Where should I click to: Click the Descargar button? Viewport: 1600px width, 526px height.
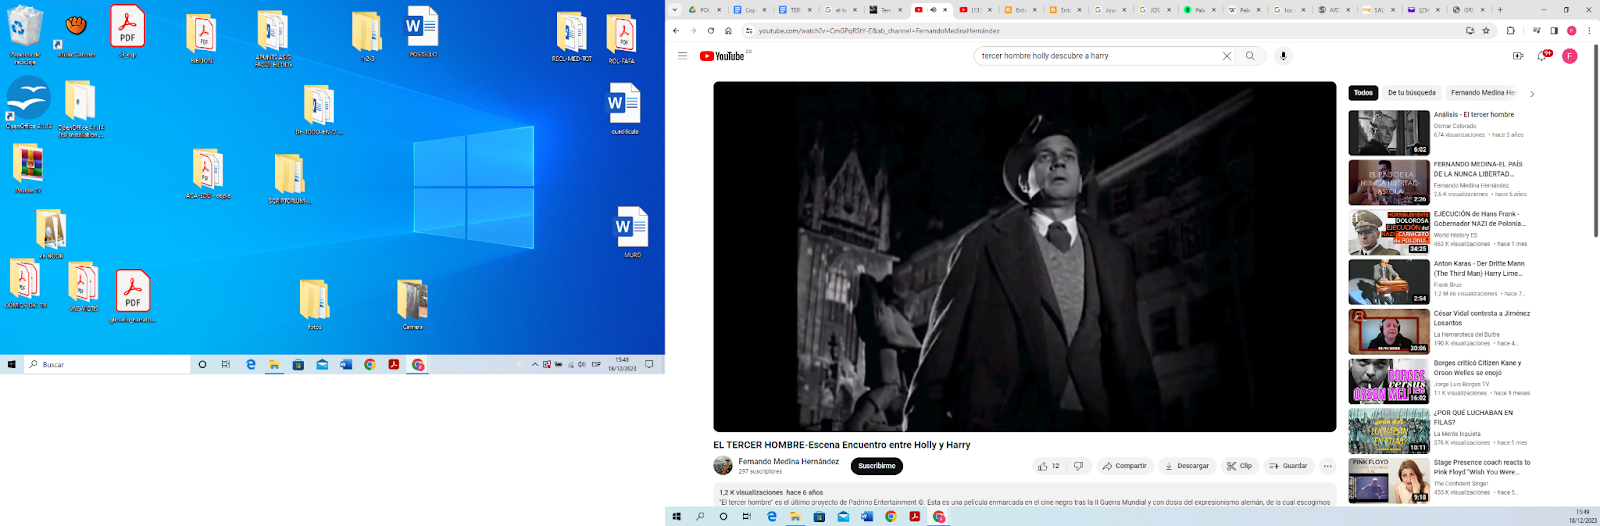[x=1187, y=466]
